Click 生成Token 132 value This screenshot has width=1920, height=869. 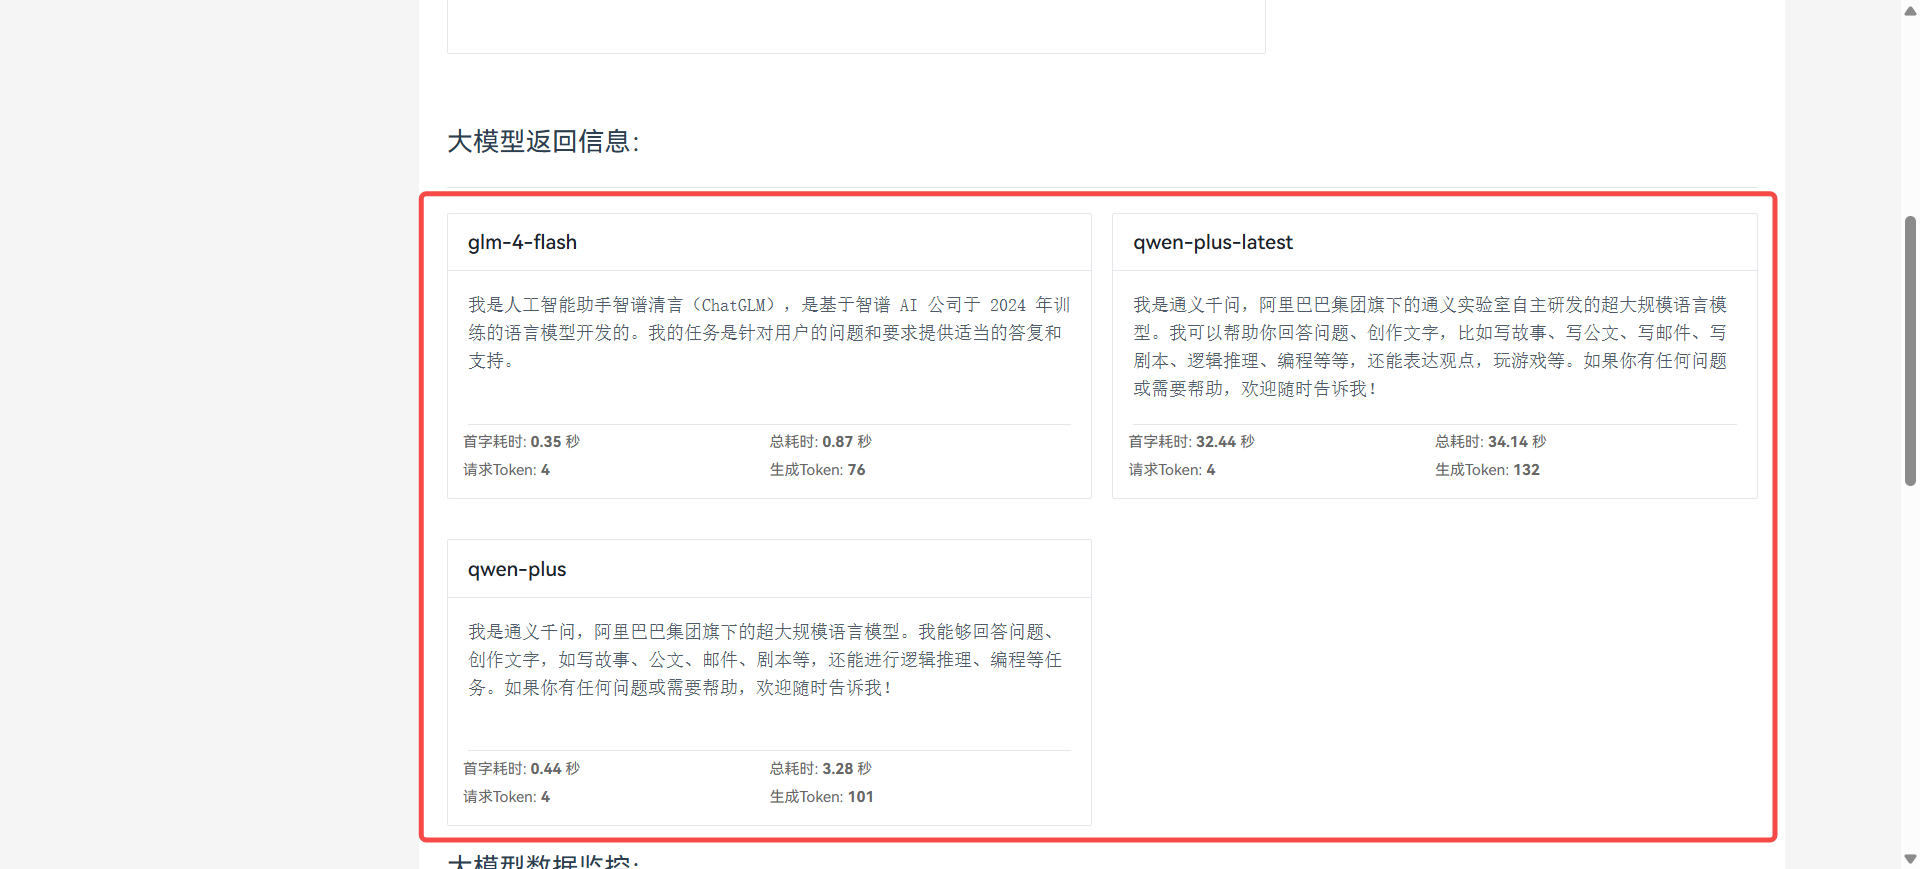click(1487, 469)
